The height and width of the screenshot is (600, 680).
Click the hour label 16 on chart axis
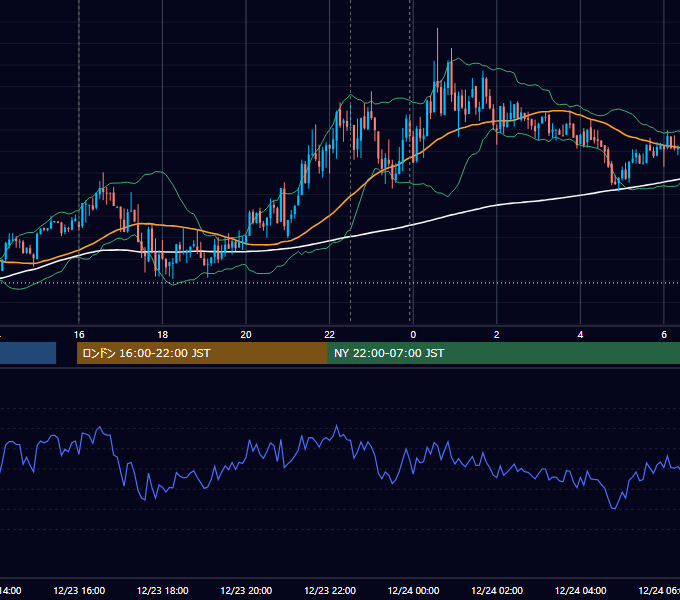click(x=79, y=335)
